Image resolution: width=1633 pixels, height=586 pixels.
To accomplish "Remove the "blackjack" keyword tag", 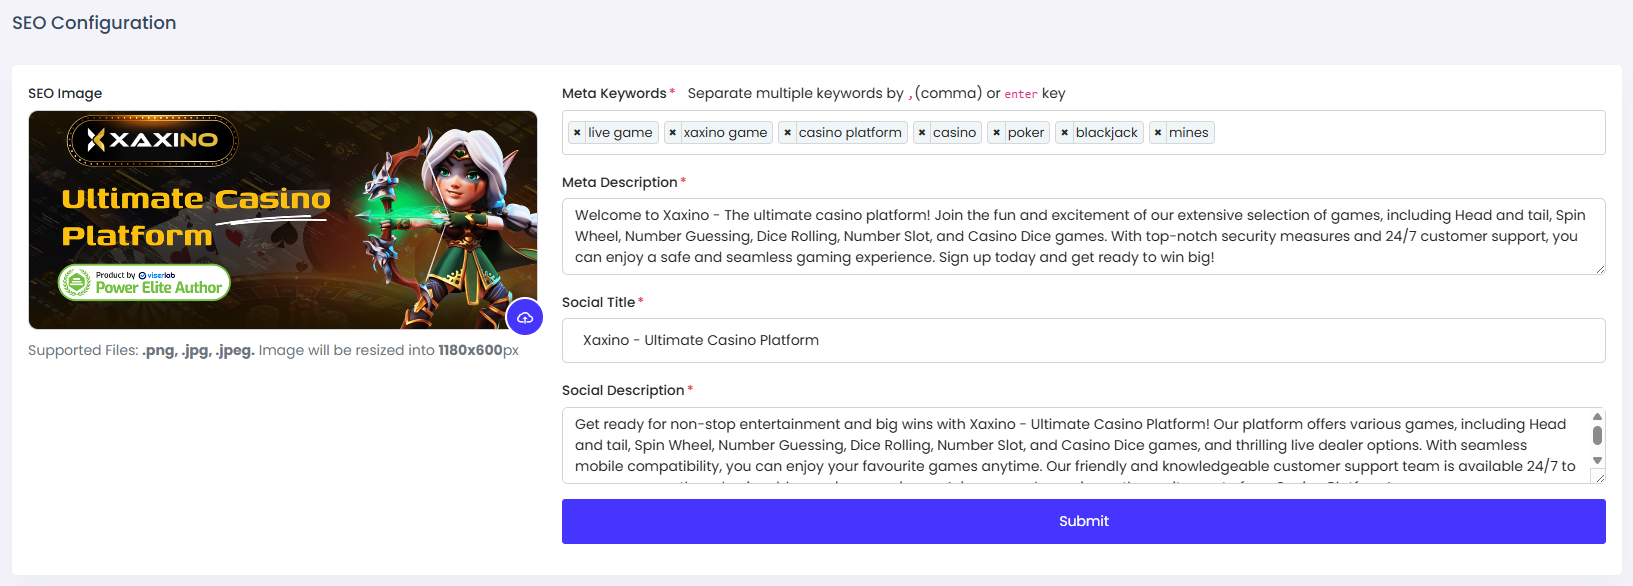I will pyautogui.click(x=1065, y=133).
